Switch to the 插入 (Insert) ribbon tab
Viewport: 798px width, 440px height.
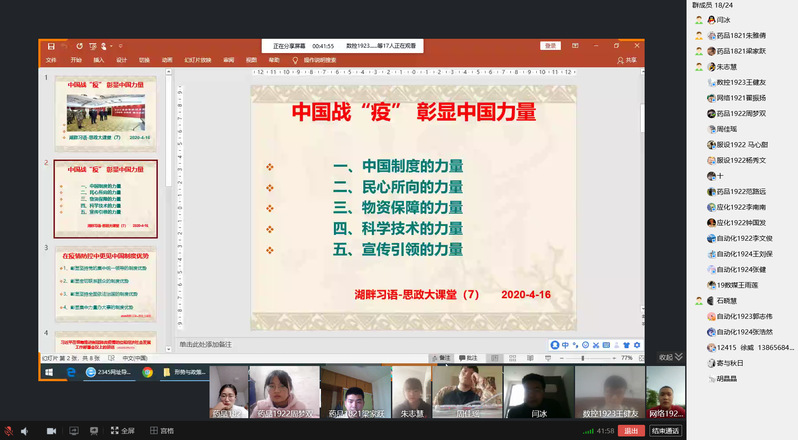pyautogui.click(x=99, y=60)
